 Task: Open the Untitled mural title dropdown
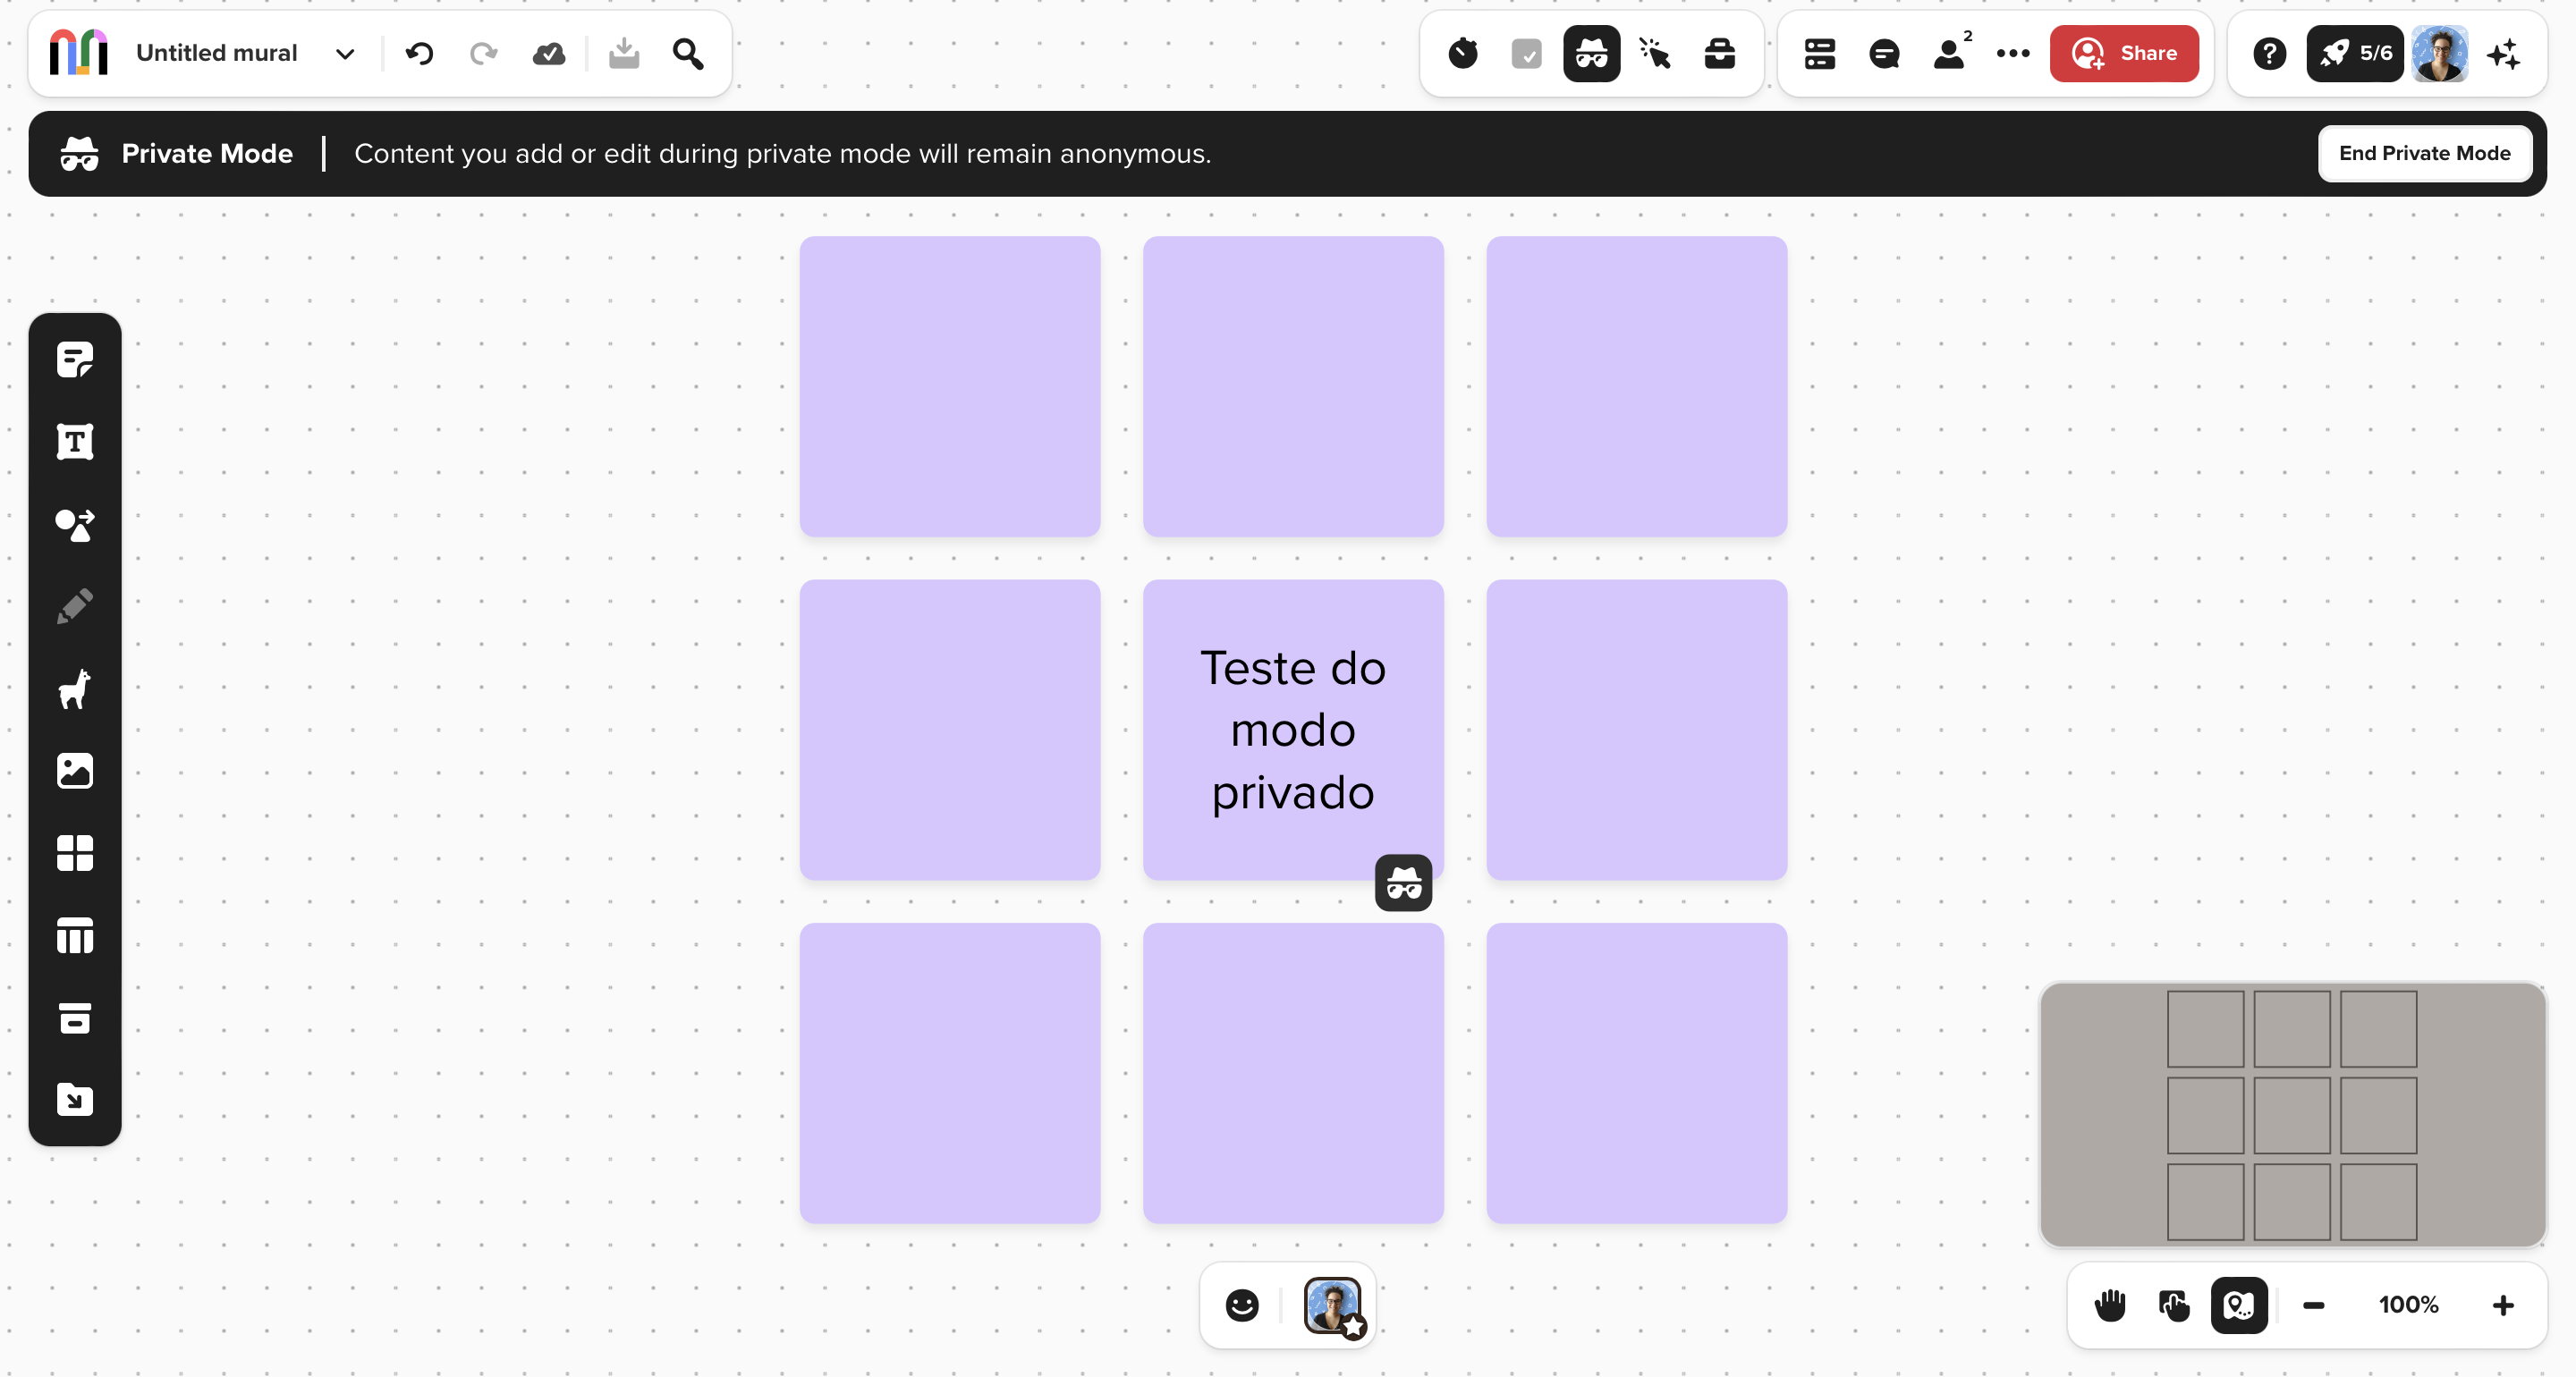click(345, 53)
